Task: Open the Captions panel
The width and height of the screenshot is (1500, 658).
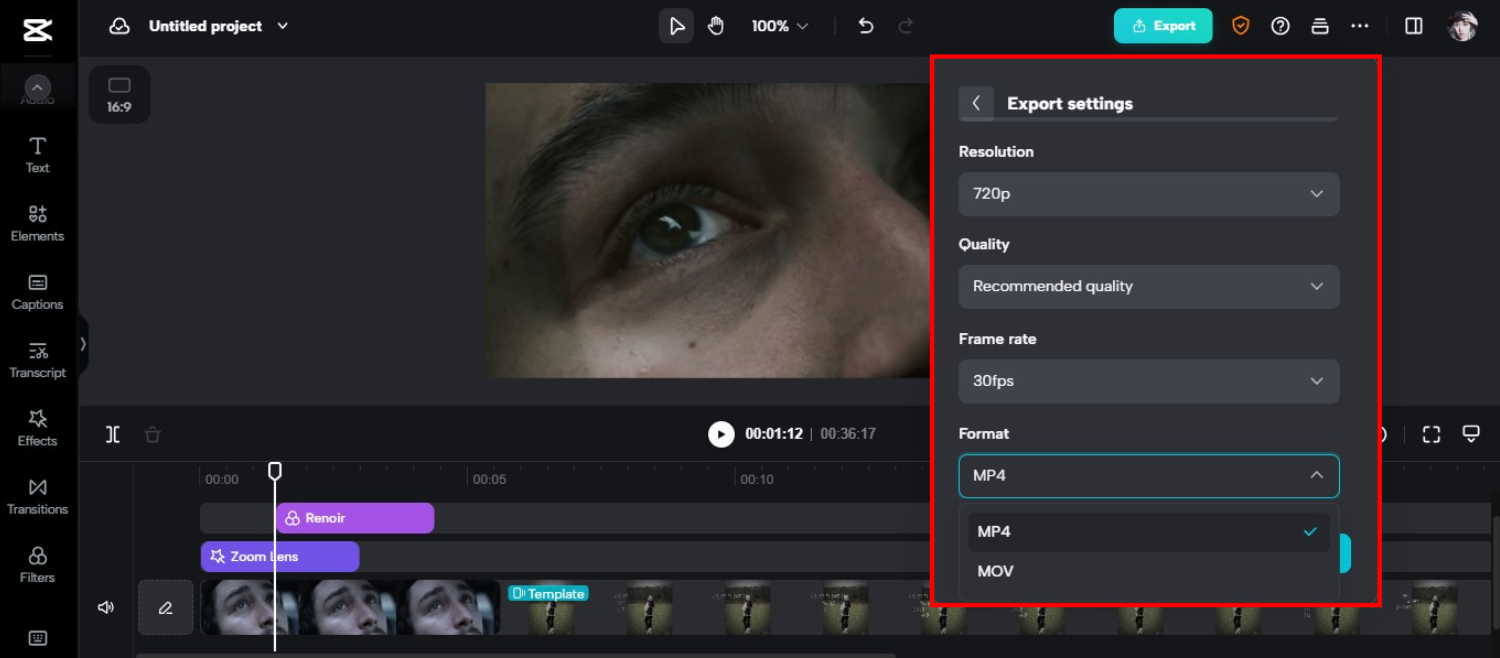Action: (x=37, y=292)
